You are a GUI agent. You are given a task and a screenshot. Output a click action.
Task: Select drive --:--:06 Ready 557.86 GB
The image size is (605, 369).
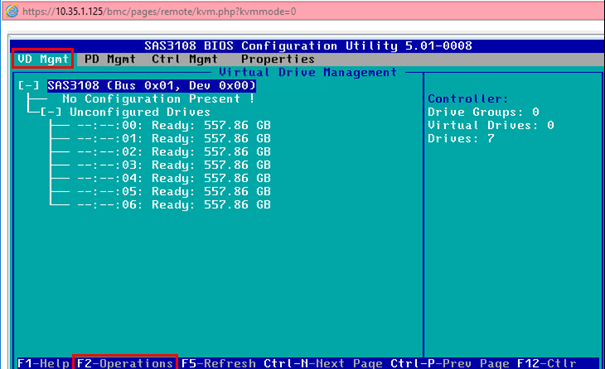(174, 205)
